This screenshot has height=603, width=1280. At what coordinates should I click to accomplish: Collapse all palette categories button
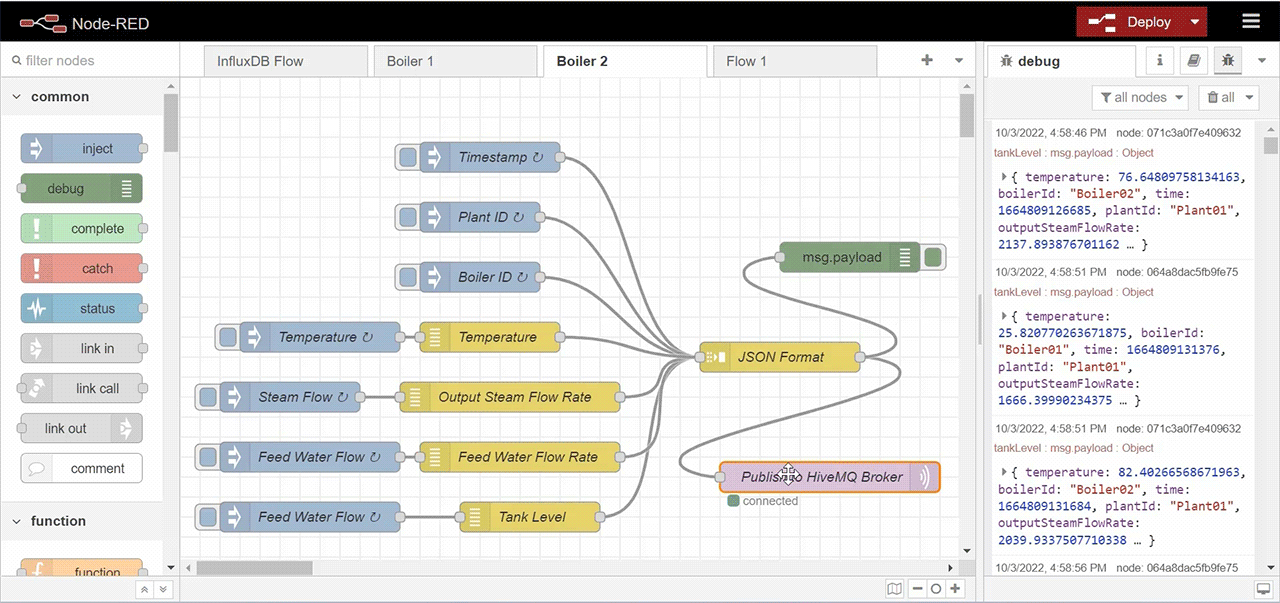coord(145,590)
